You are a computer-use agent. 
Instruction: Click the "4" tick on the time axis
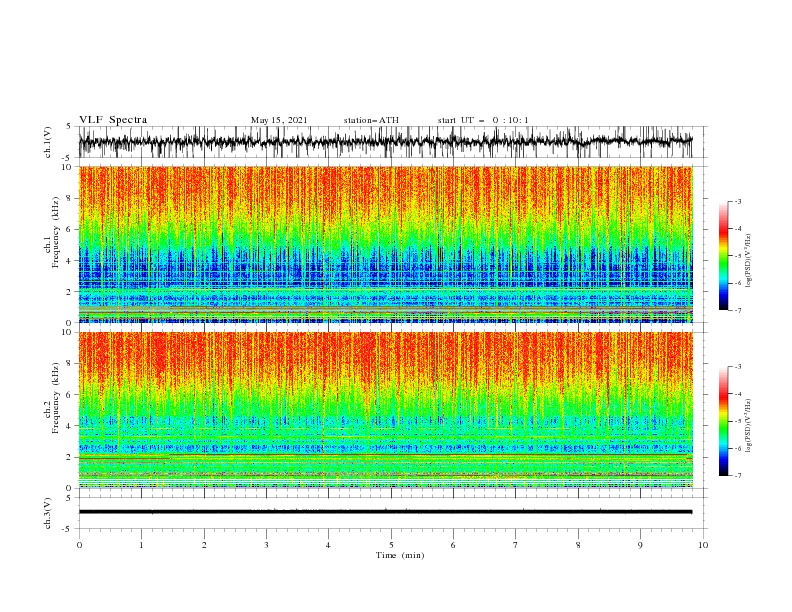(x=329, y=545)
